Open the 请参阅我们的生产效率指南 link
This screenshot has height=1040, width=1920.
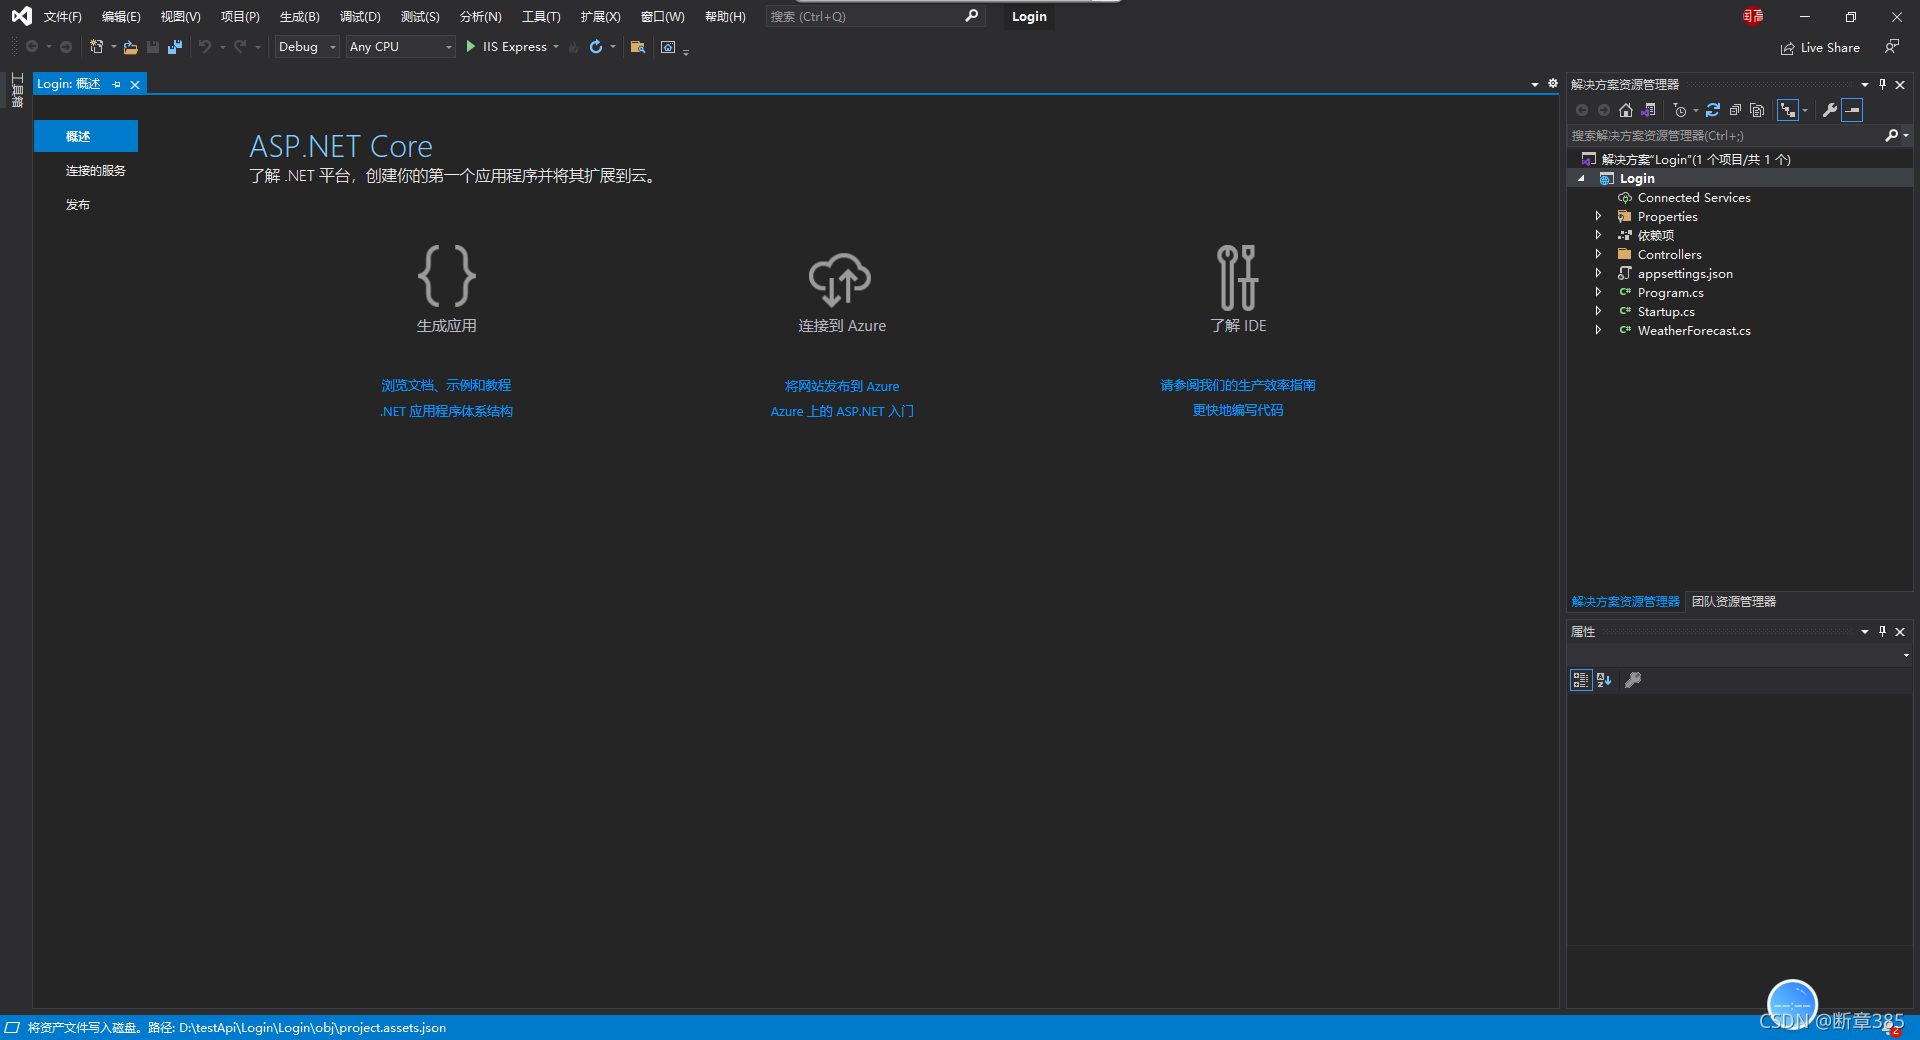(x=1238, y=385)
